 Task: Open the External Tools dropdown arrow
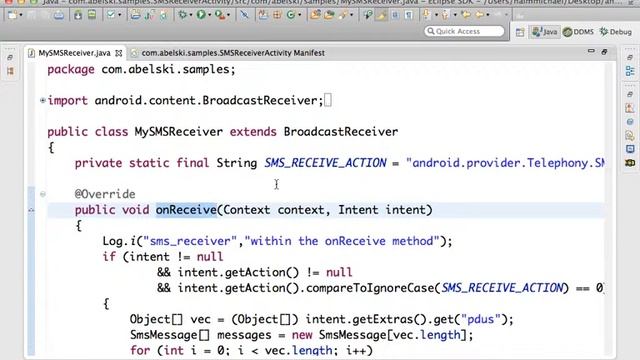click(x=228, y=15)
